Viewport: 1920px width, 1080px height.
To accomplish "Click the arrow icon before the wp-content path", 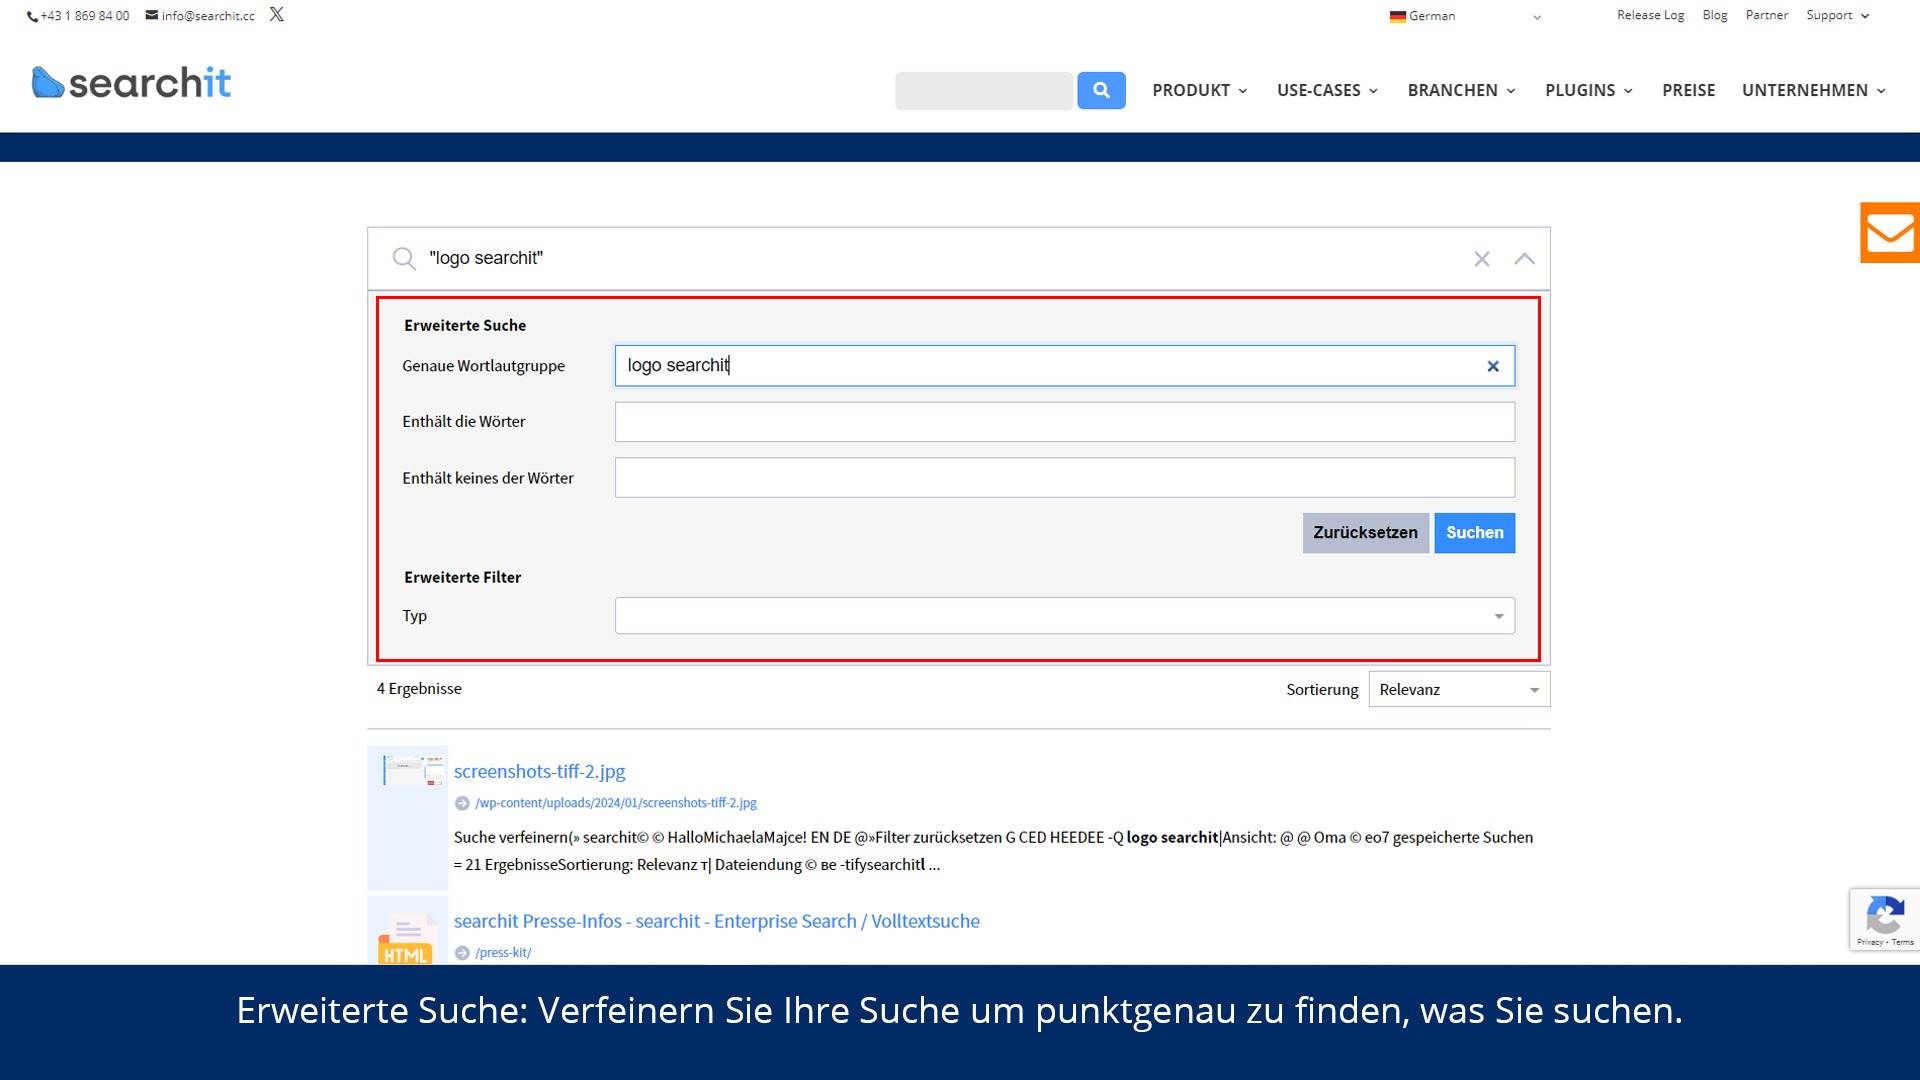I will 462,803.
